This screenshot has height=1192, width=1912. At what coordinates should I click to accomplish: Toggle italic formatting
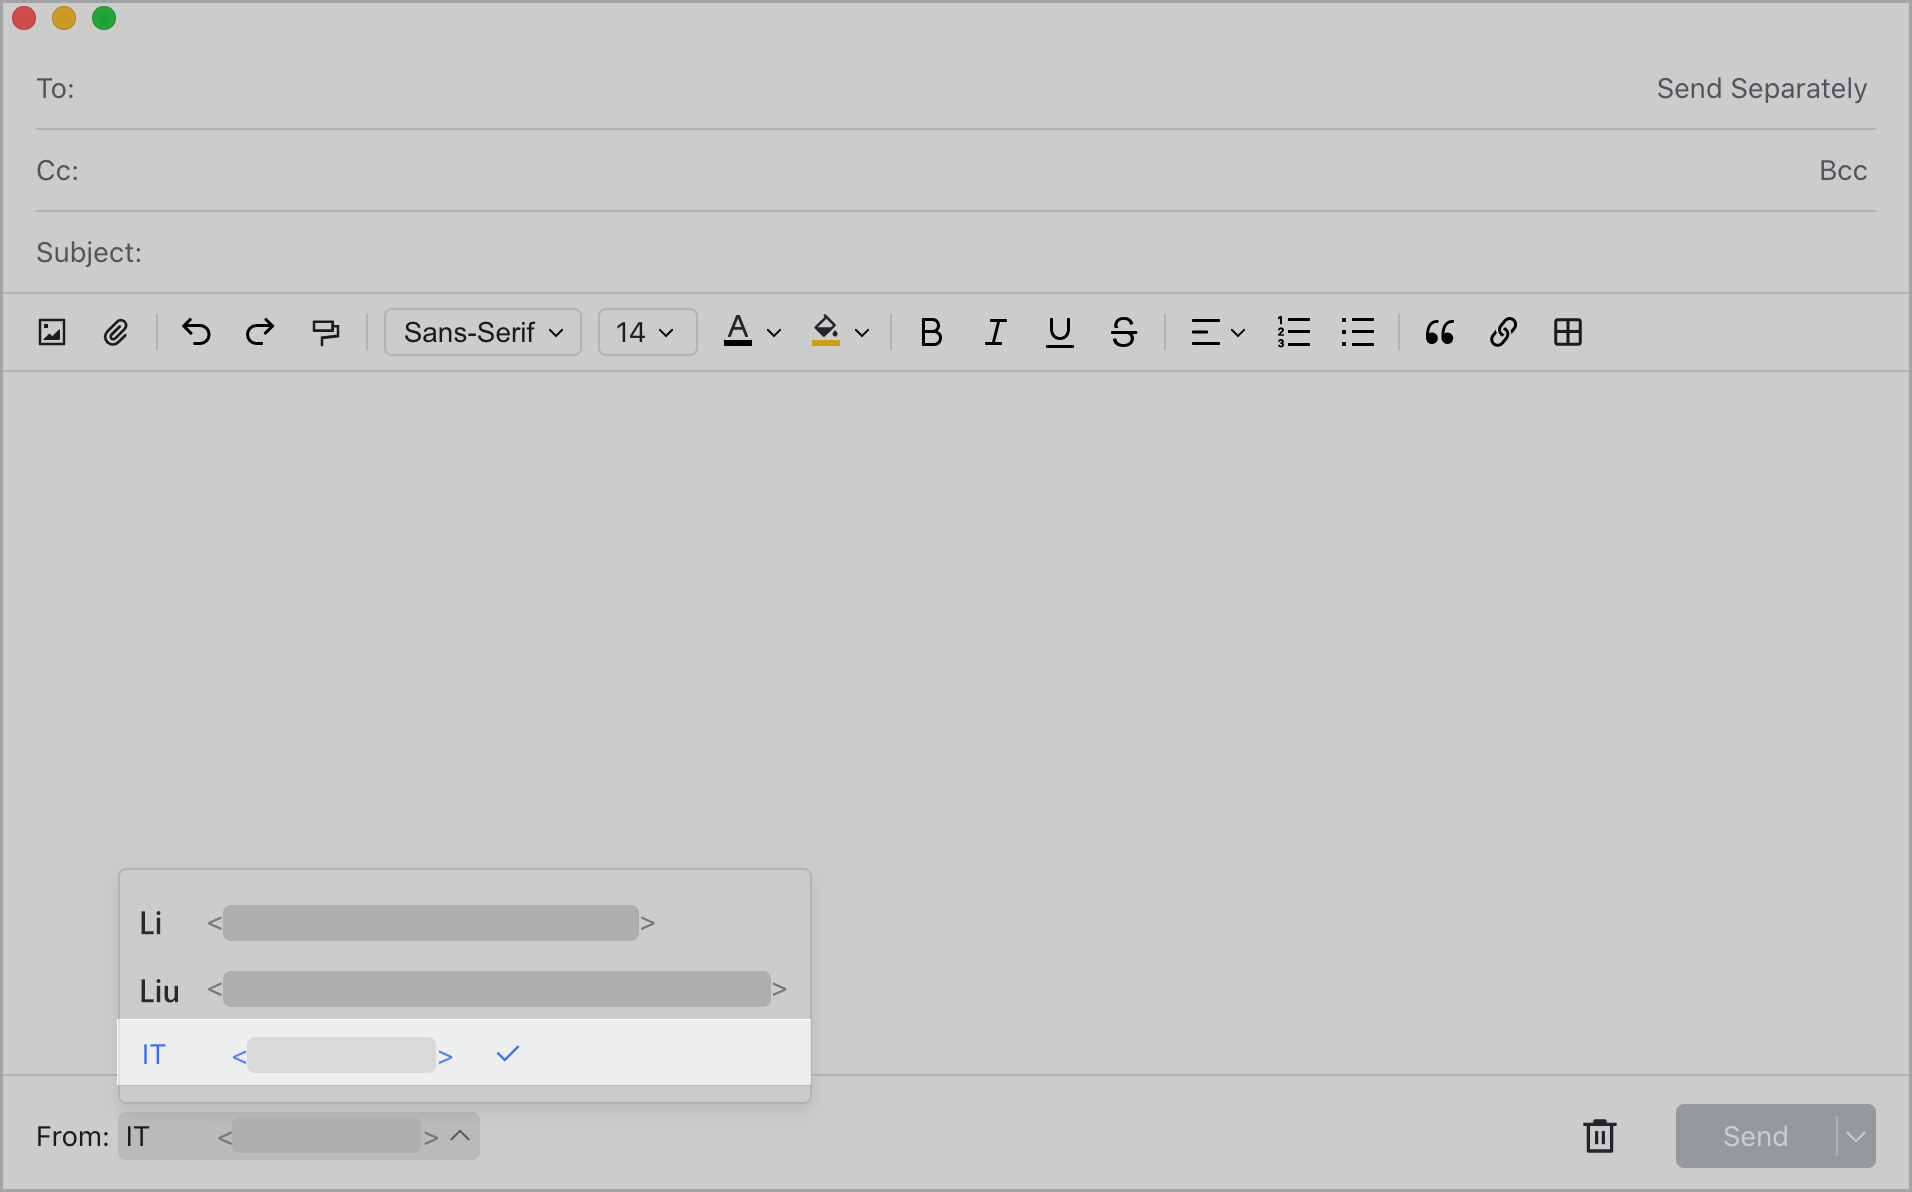994,332
